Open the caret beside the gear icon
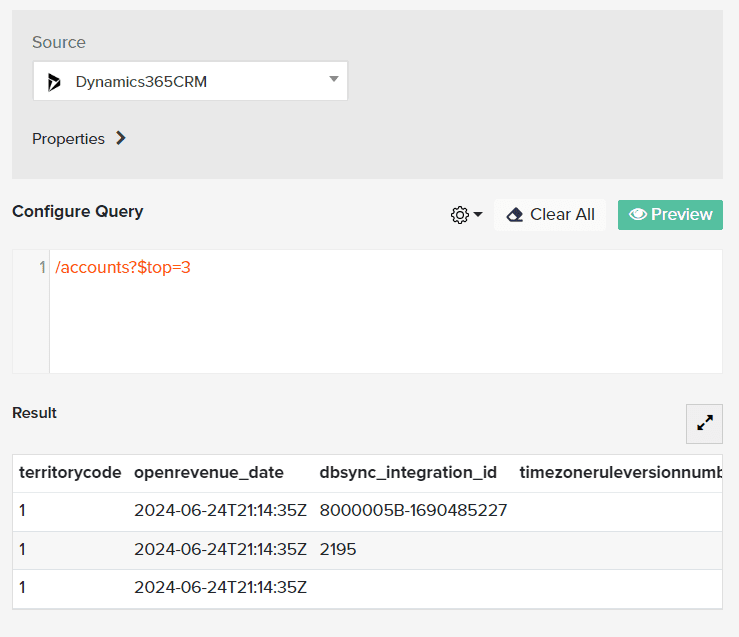 pyautogui.click(x=478, y=215)
